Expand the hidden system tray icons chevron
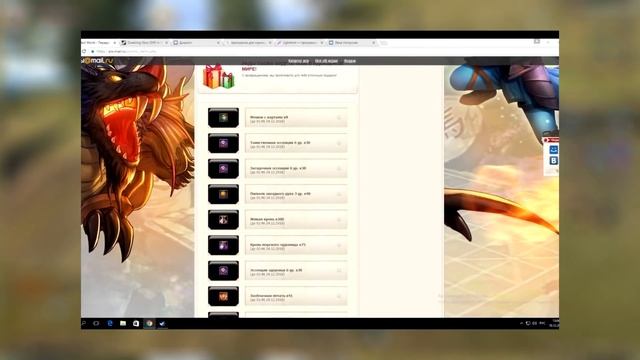The width and height of the screenshot is (640, 360). click(x=521, y=323)
